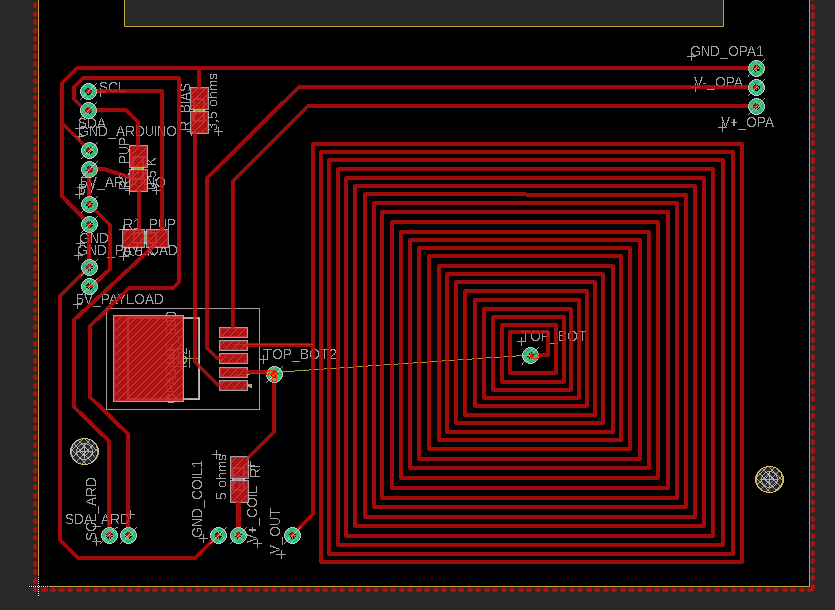
Task: Click the left mounting hole
Action: point(85,452)
